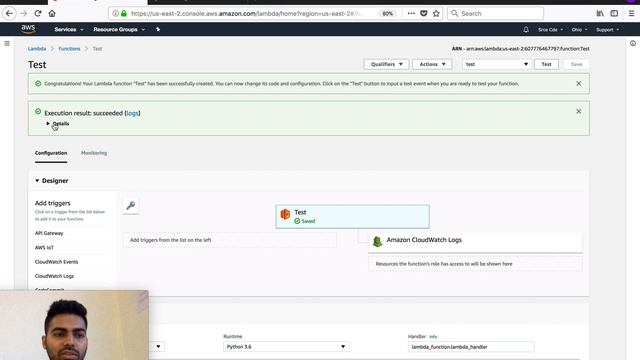Image resolution: width=640 pixels, height=360 pixels.
Task: Add the CloudWatch Logs trigger
Action: (x=54, y=276)
